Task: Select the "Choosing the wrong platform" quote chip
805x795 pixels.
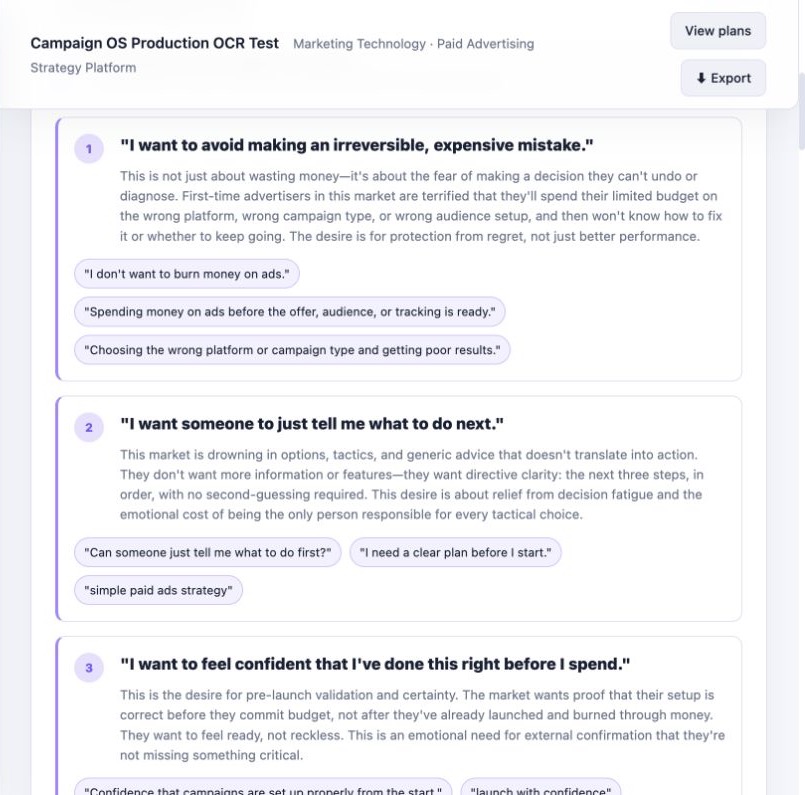Action: [x=292, y=350]
